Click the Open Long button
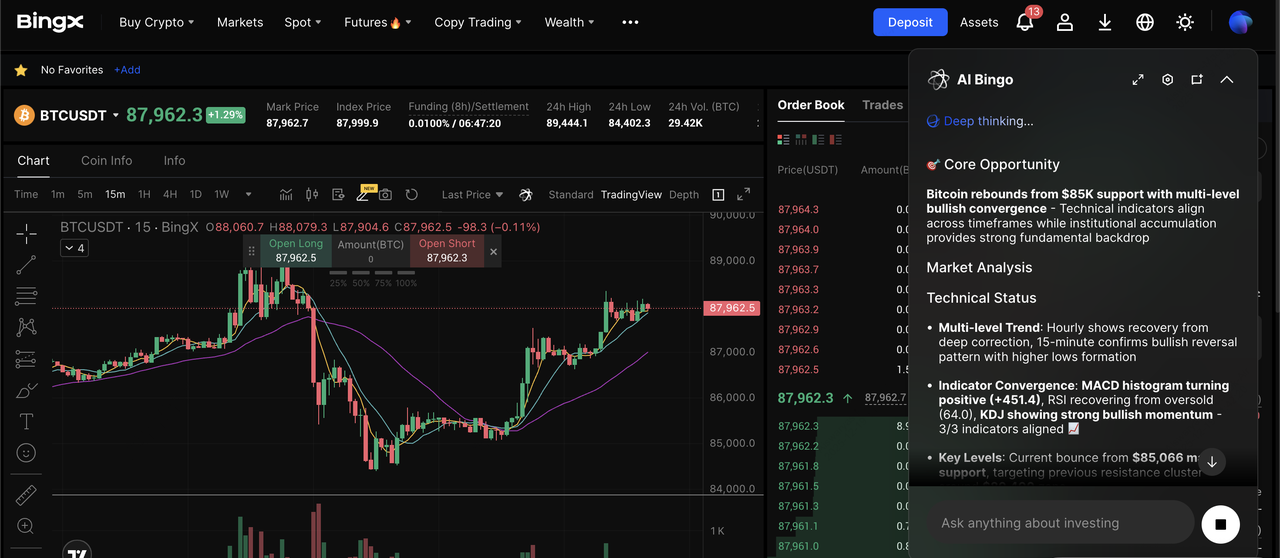 coord(296,251)
